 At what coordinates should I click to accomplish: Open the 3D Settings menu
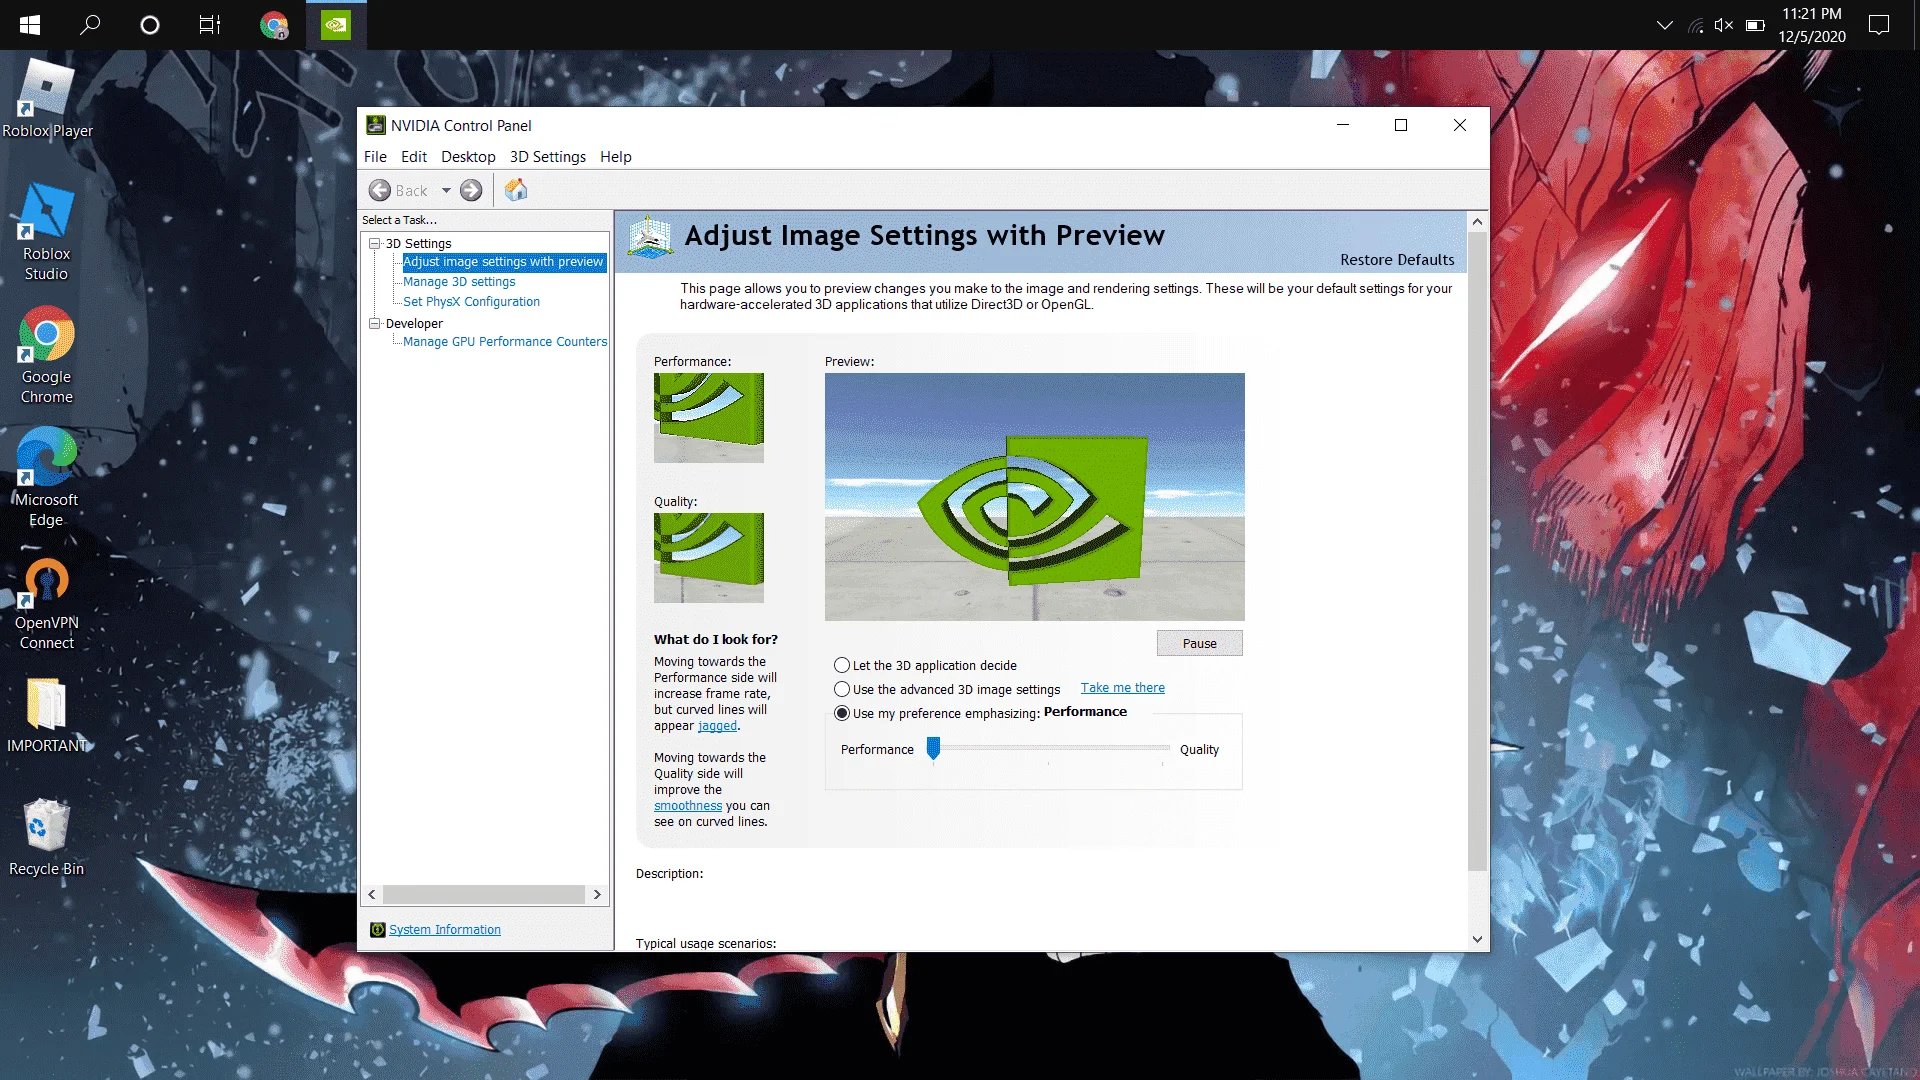548,157
